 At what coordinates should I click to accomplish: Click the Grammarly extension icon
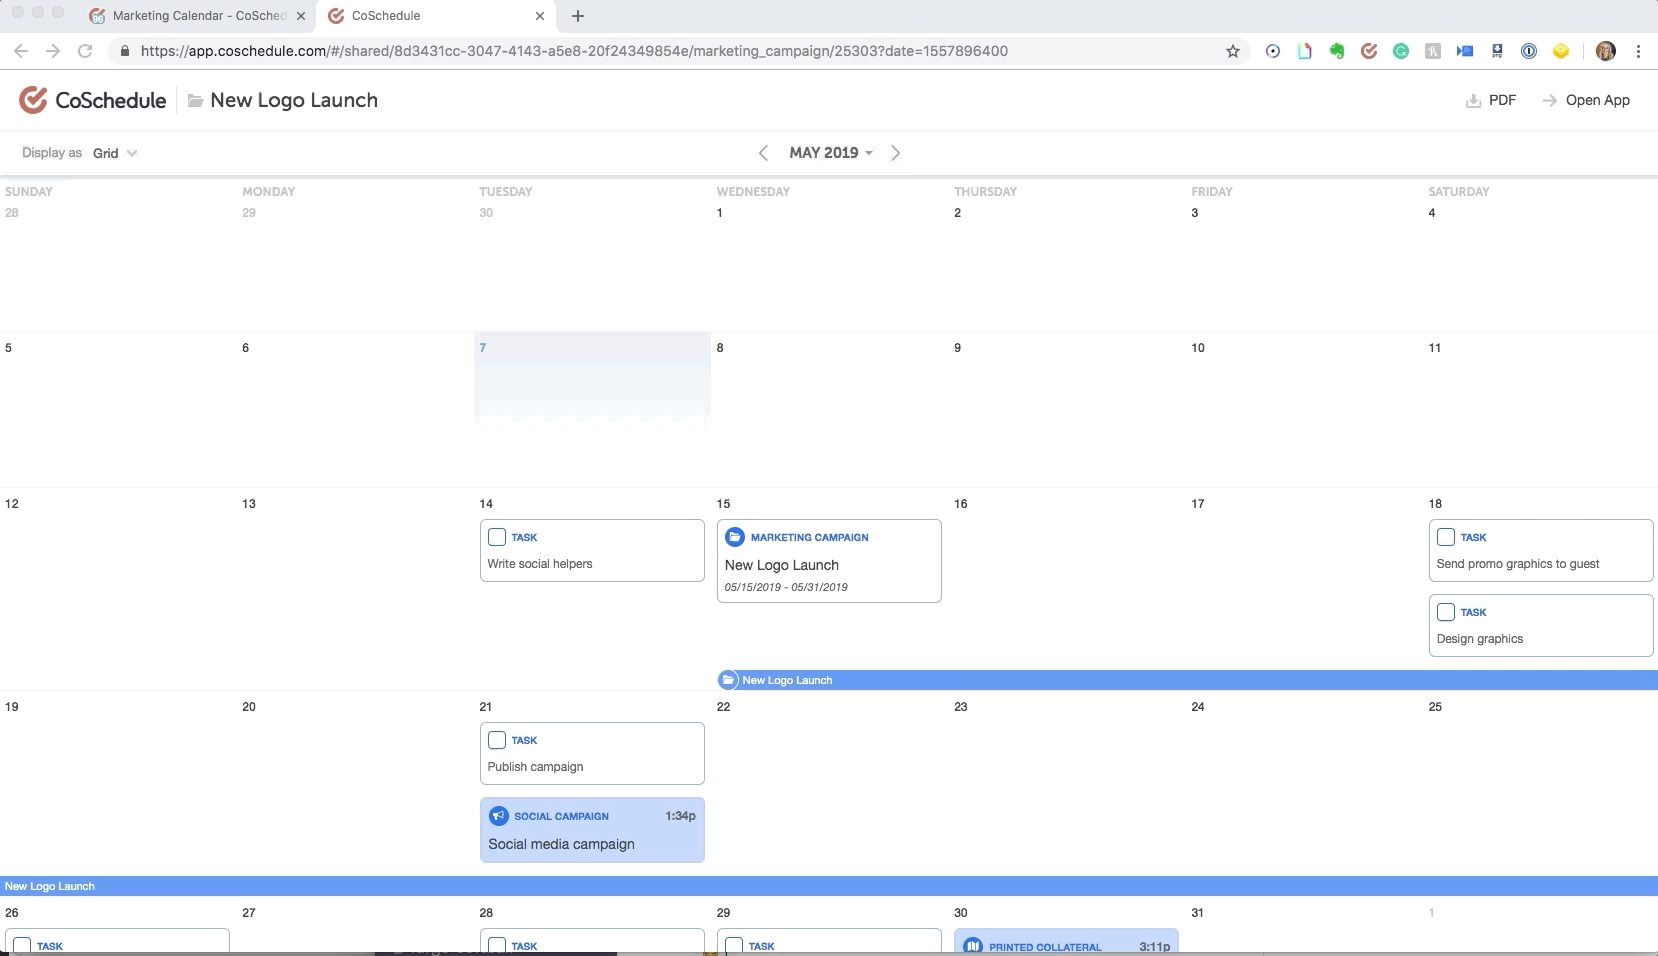tap(1401, 51)
